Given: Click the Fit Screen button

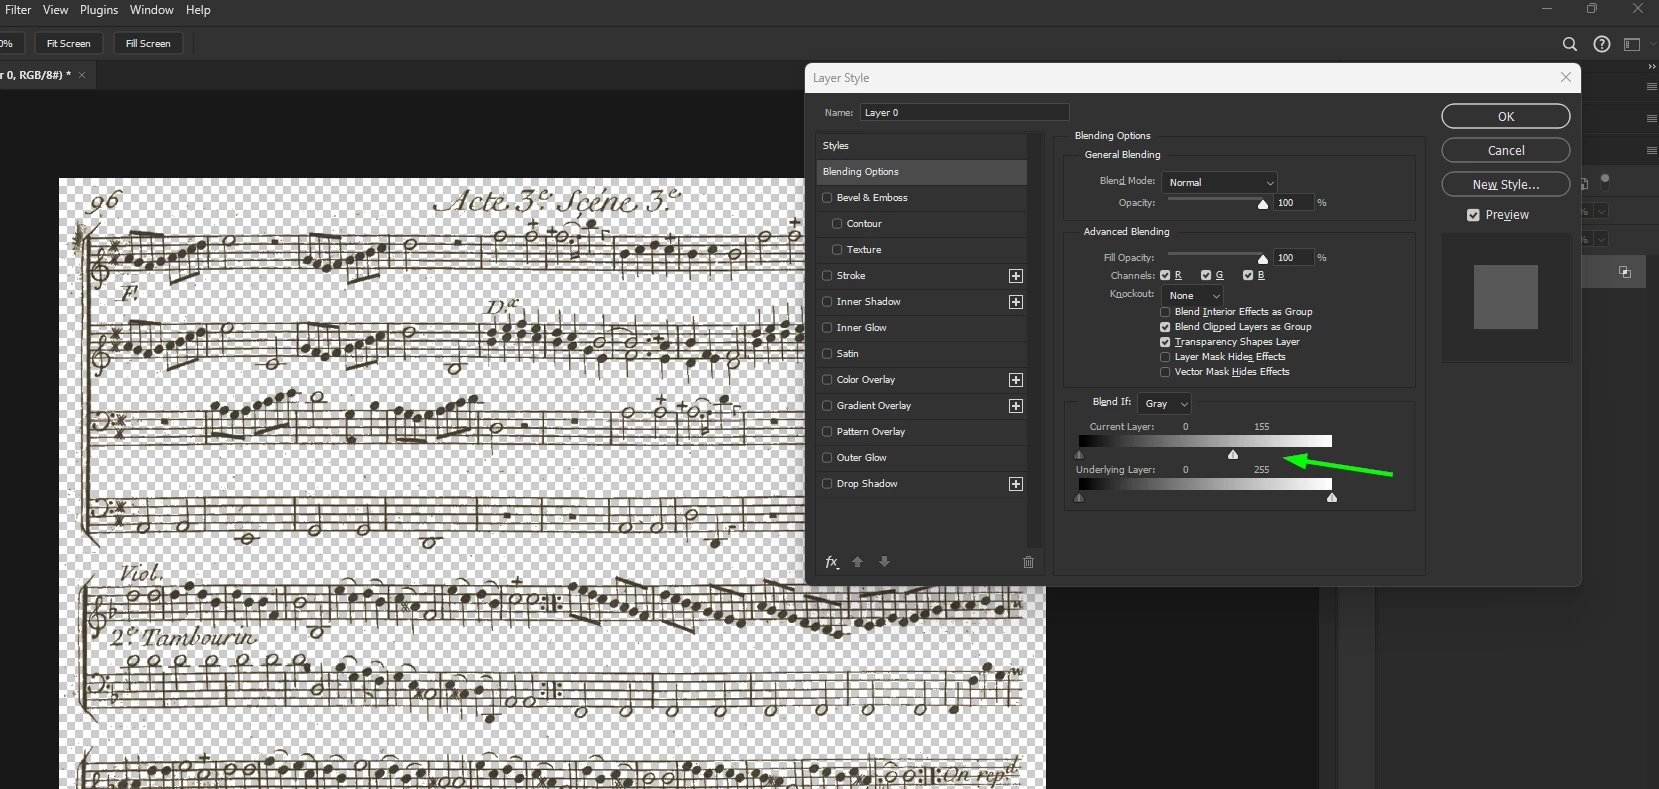Looking at the screenshot, I should click(x=69, y=44).
